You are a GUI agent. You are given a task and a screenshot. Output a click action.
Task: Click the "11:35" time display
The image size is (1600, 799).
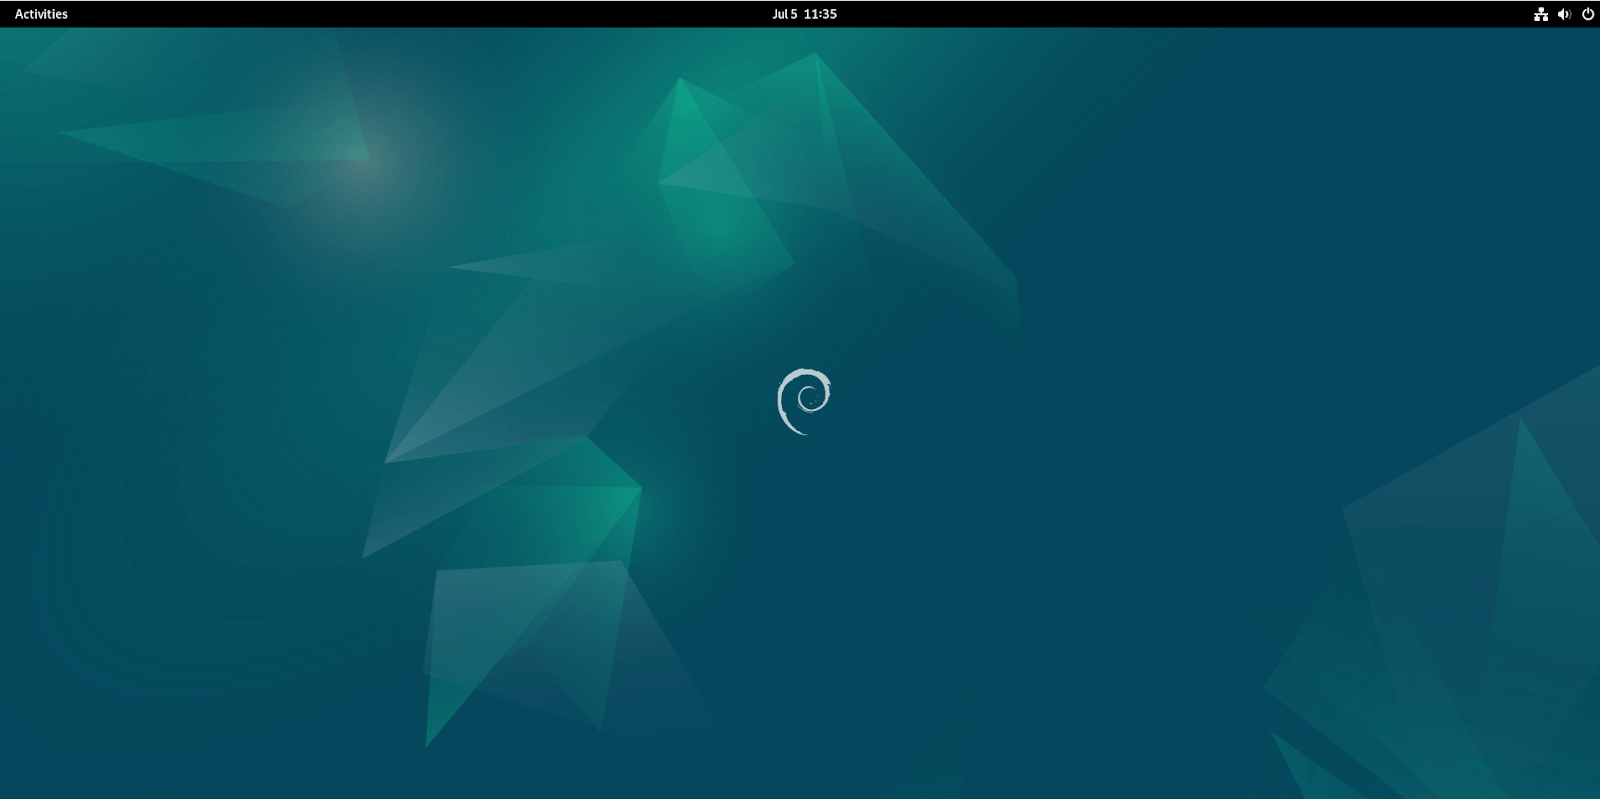[x=820, y=14]
